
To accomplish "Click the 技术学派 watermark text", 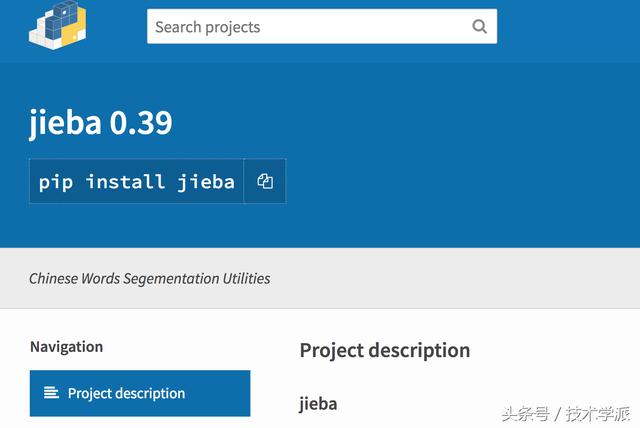I will coord(598,413).
